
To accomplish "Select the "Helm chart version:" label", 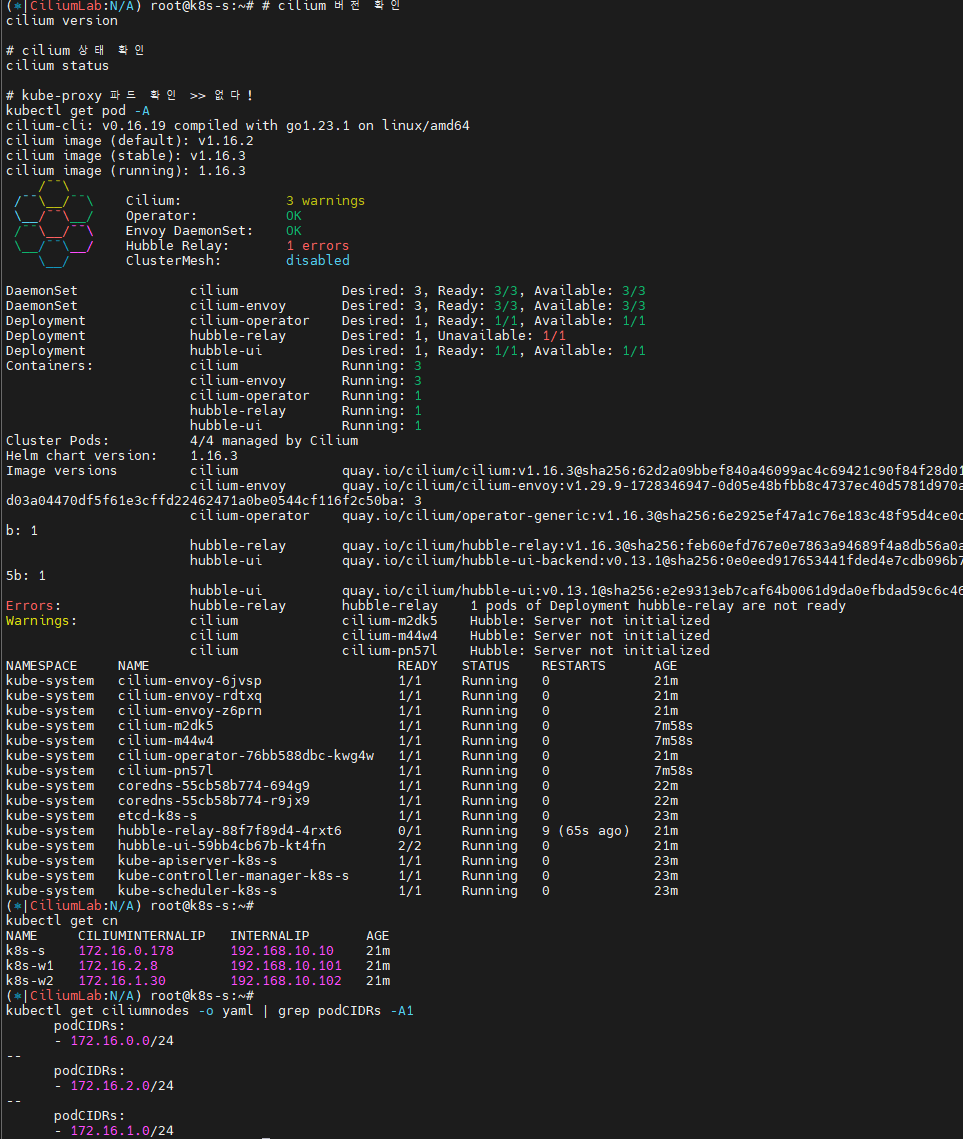I will [81, 456].
